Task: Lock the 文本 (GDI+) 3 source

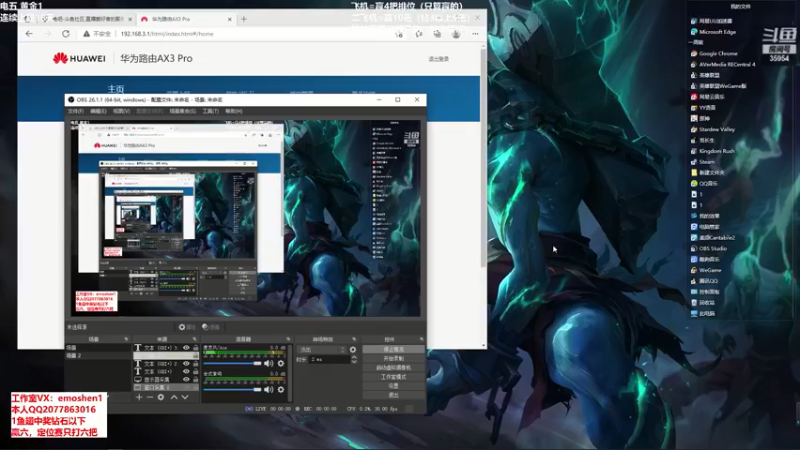Action: pos(195,348)
